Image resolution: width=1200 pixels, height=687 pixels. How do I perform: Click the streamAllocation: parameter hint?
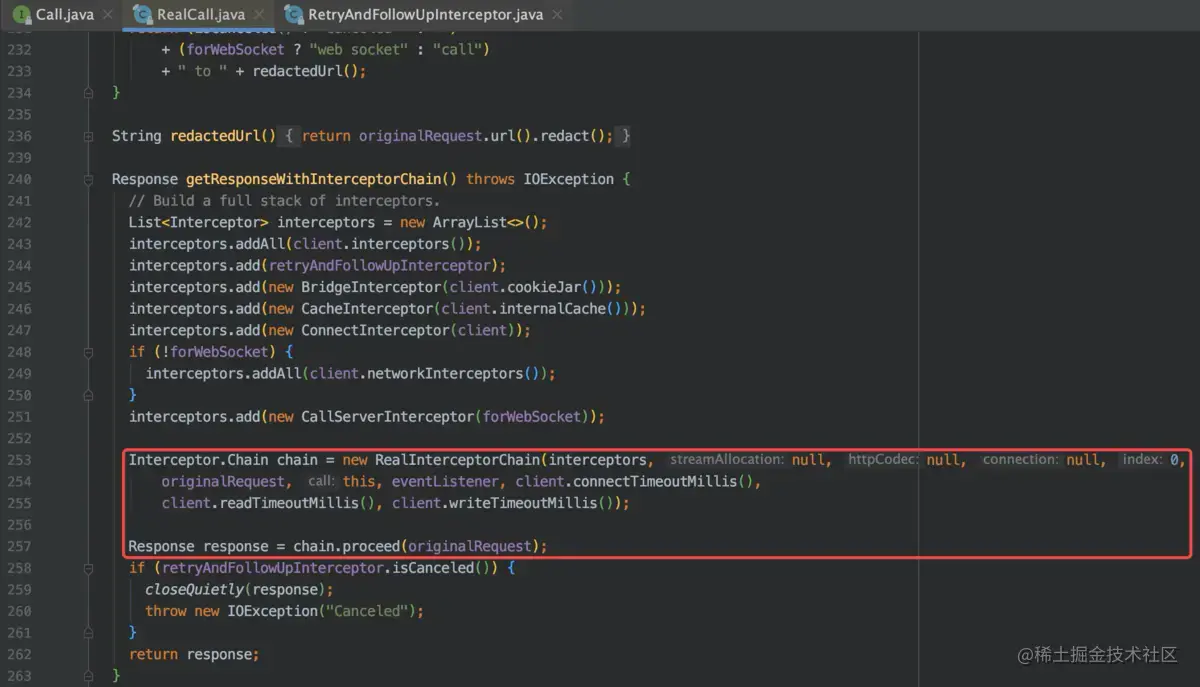727,460
